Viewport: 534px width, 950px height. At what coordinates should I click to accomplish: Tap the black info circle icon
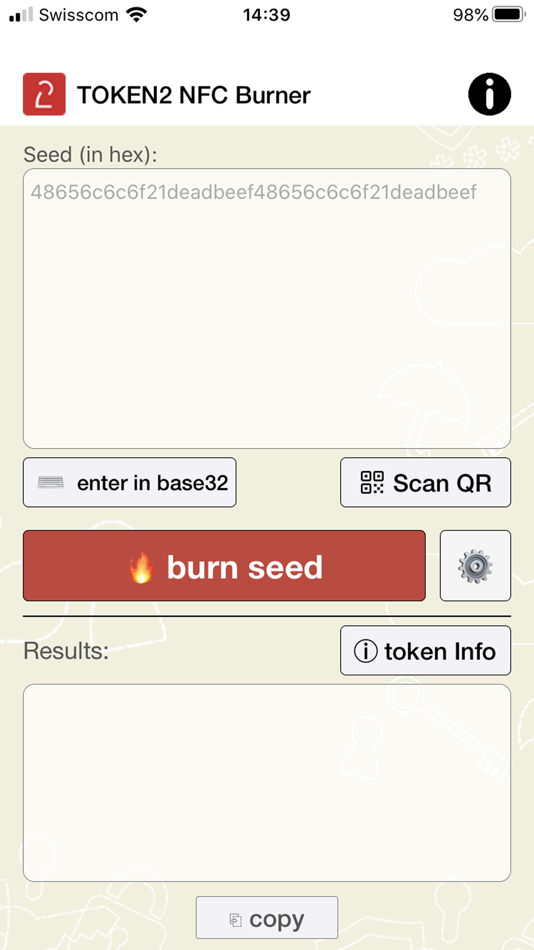(x=489, y=94)
